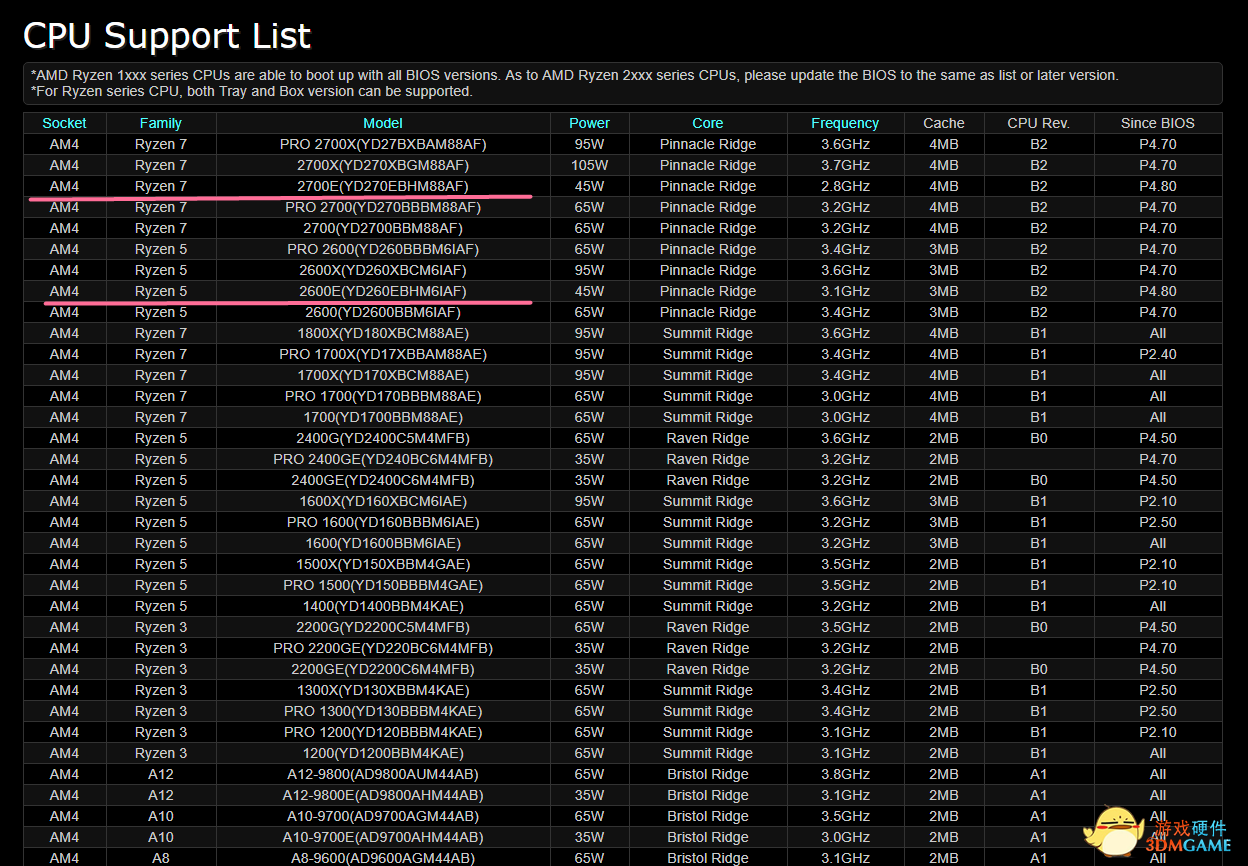Click the Tray and Box version note
Screen dimensions: 1248x866
(252, 91)
